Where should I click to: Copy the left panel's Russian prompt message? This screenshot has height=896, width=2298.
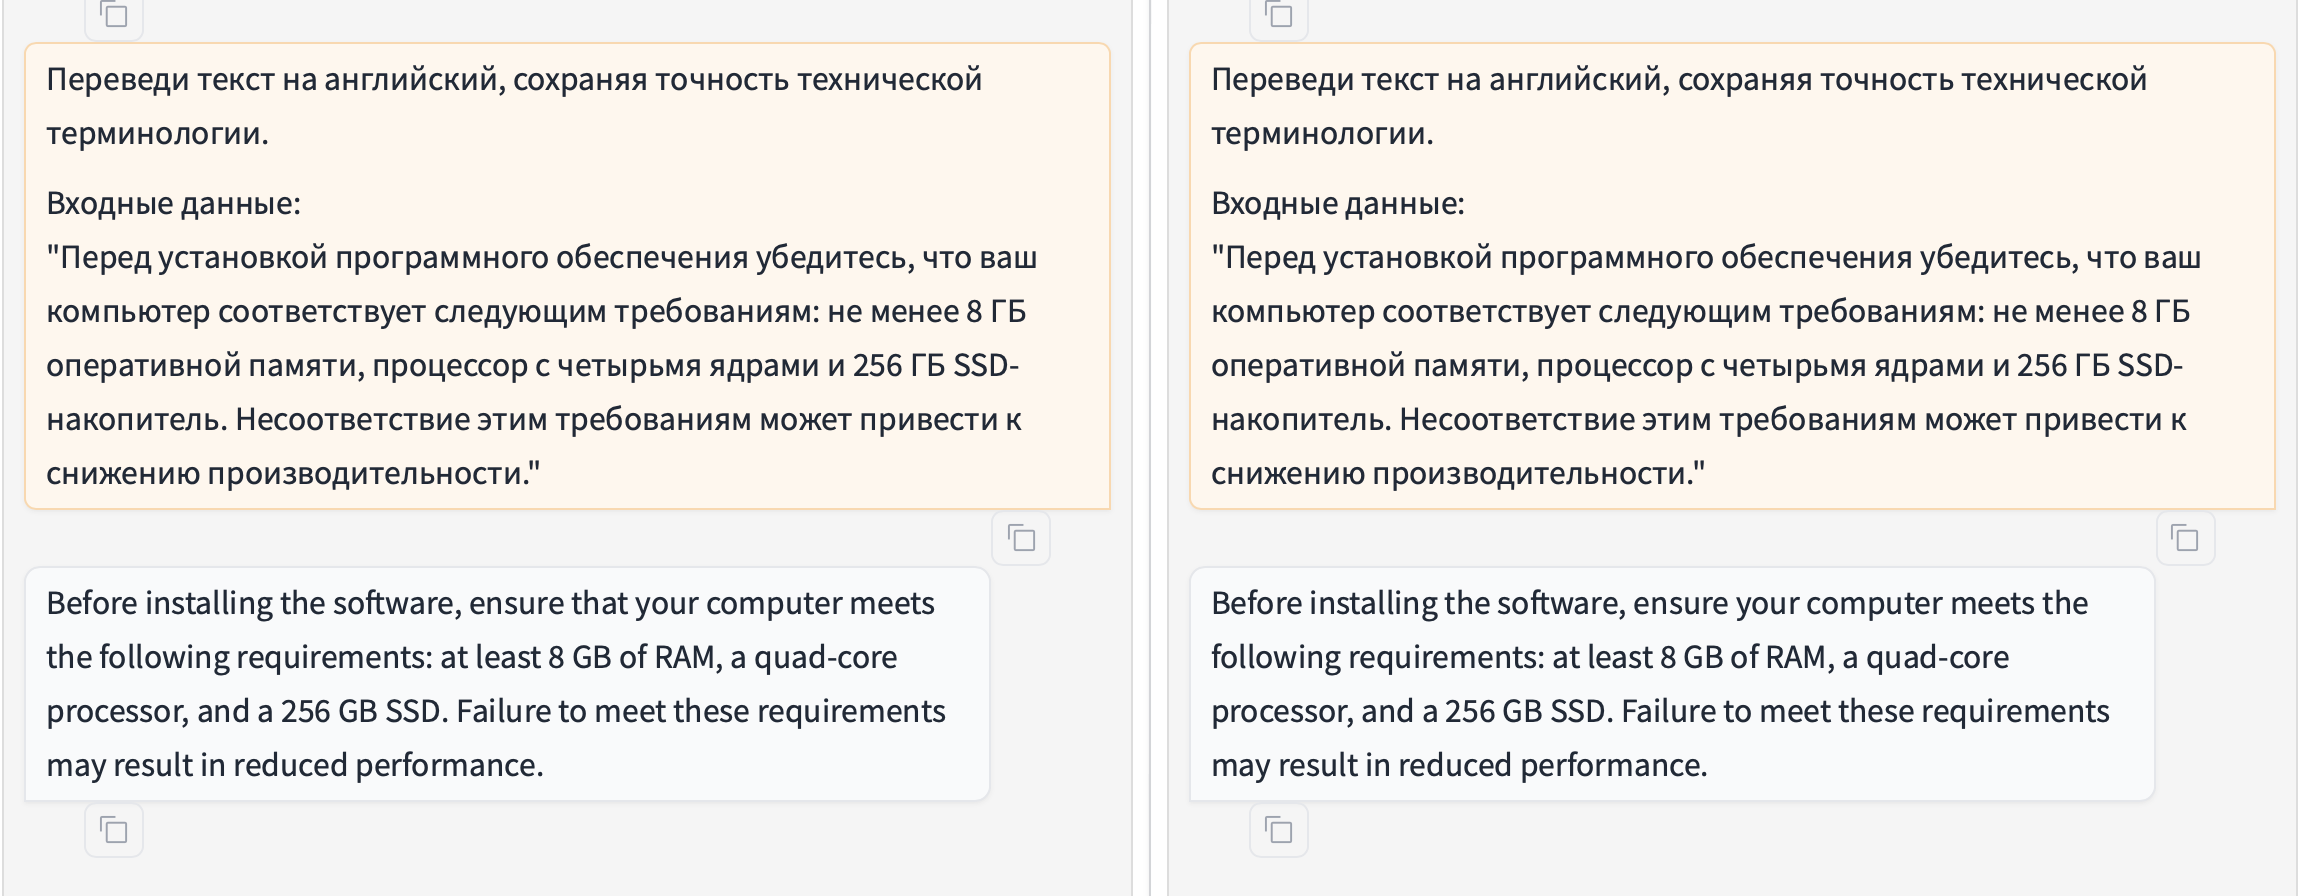1021,539
